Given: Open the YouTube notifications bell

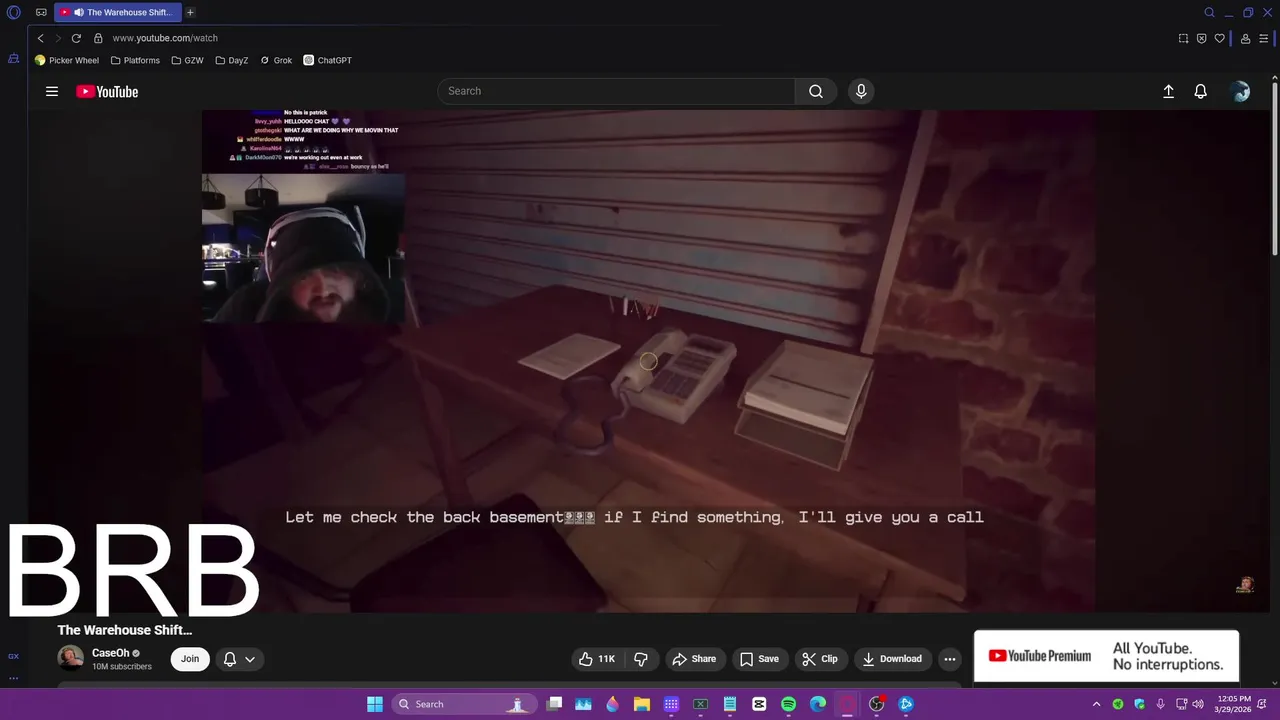Looking at the screenshot, I should pyautogui.click(x=1201, y=91).
